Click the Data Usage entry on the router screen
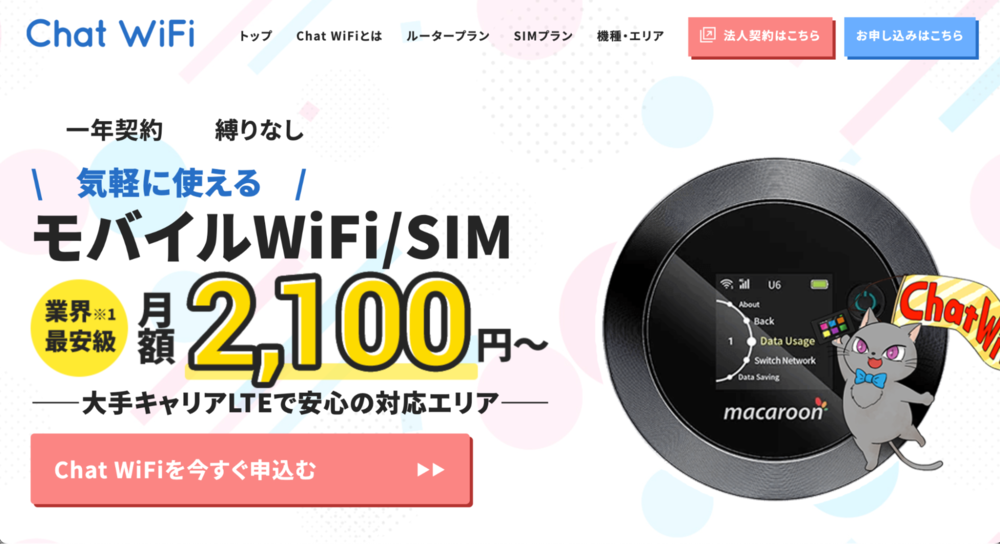Viewport: 1000px width, 544px height. [x=787, y=341]
